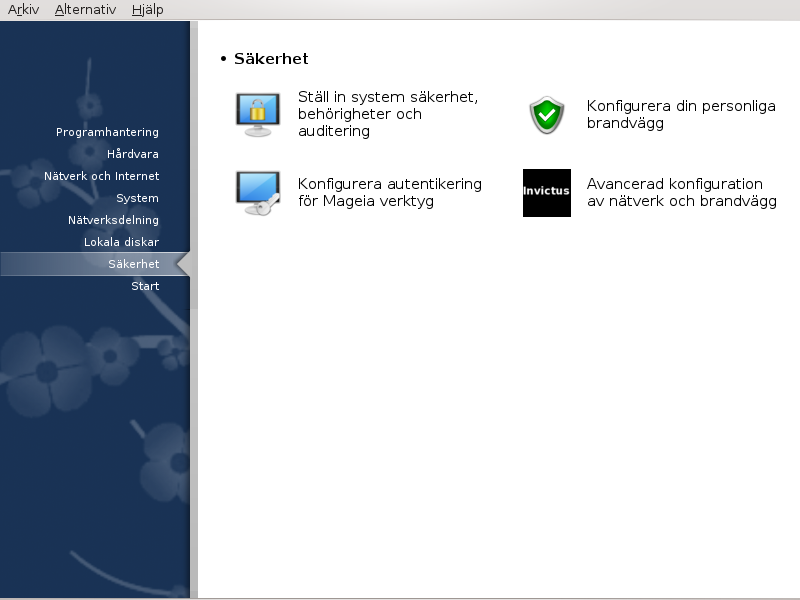This screenshot has width=800, height=600.
Task: Switch to the Start sidebar section
Action: click(145, 286)
